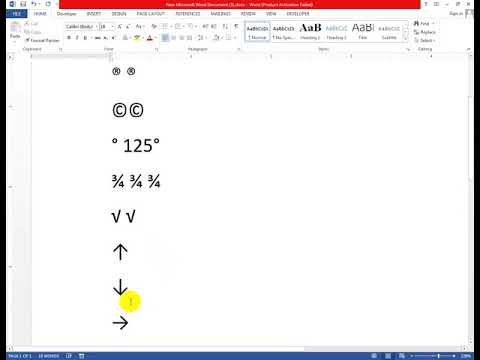
Task: Align text left
Action: tap(165, 38)
